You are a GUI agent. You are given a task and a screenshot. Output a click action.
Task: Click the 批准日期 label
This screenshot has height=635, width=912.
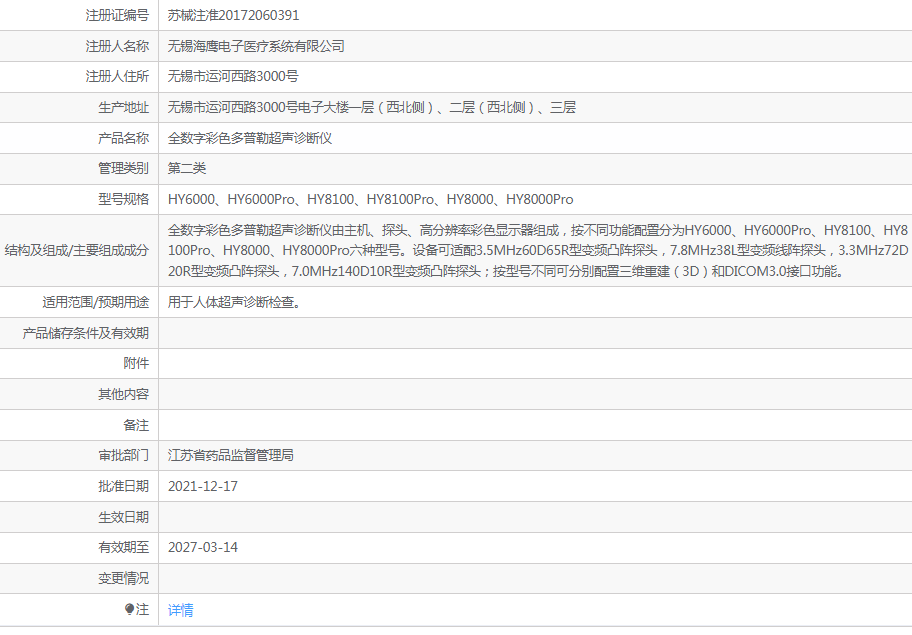(123, 486)
